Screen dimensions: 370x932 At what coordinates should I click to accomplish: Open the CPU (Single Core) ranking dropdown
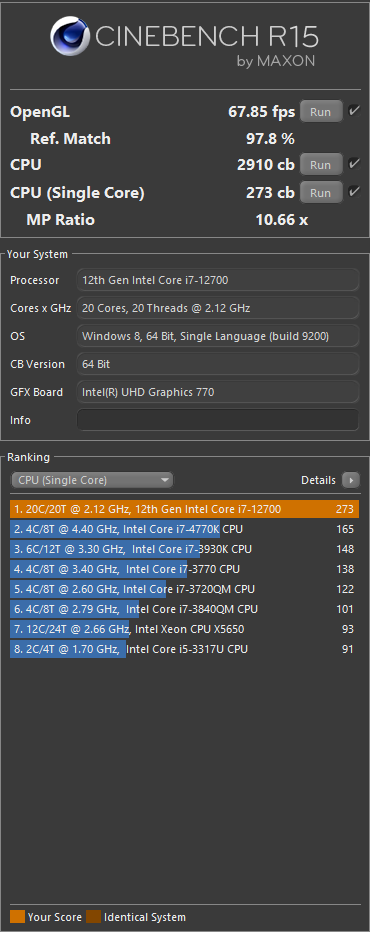(92, 480)
